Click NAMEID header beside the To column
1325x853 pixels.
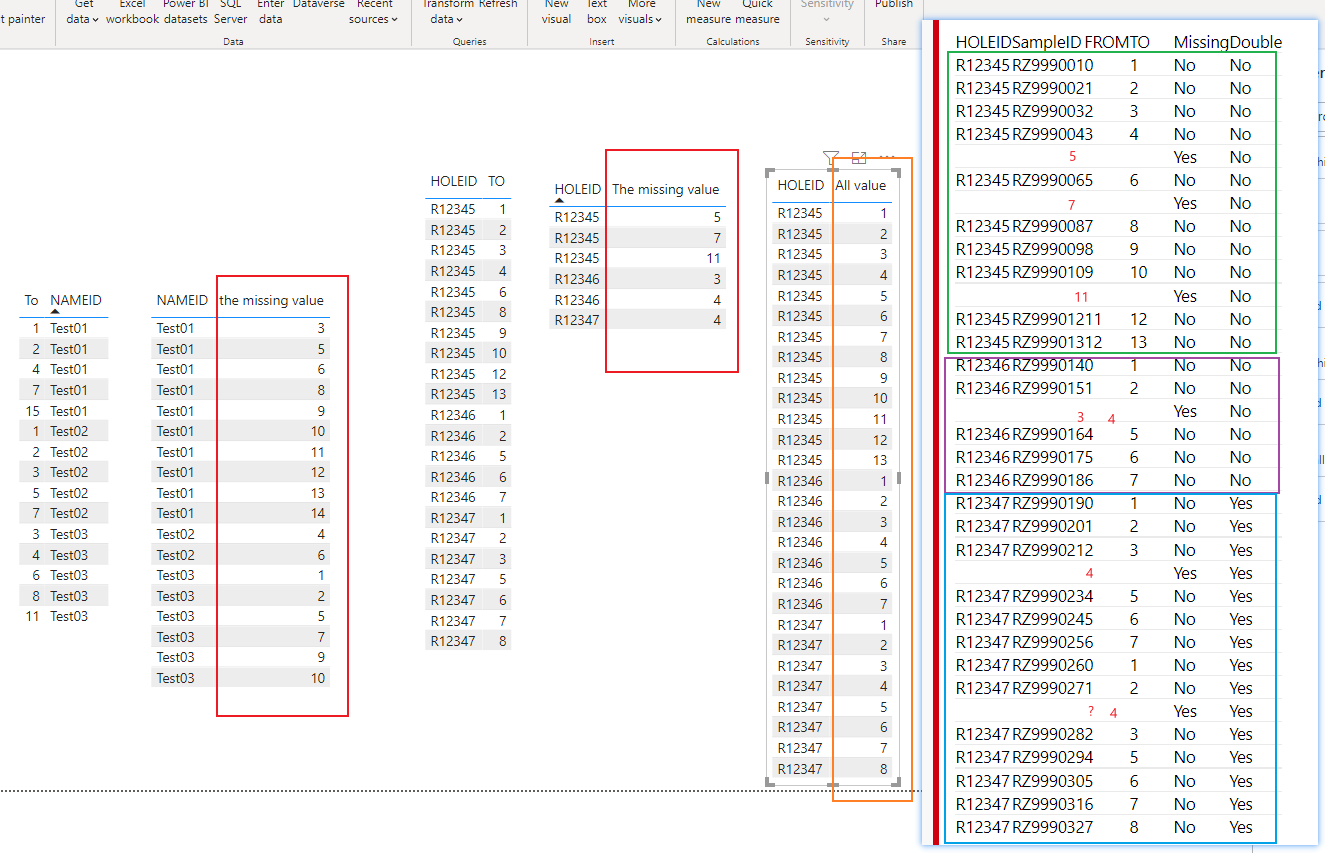[x=76, y=300]
